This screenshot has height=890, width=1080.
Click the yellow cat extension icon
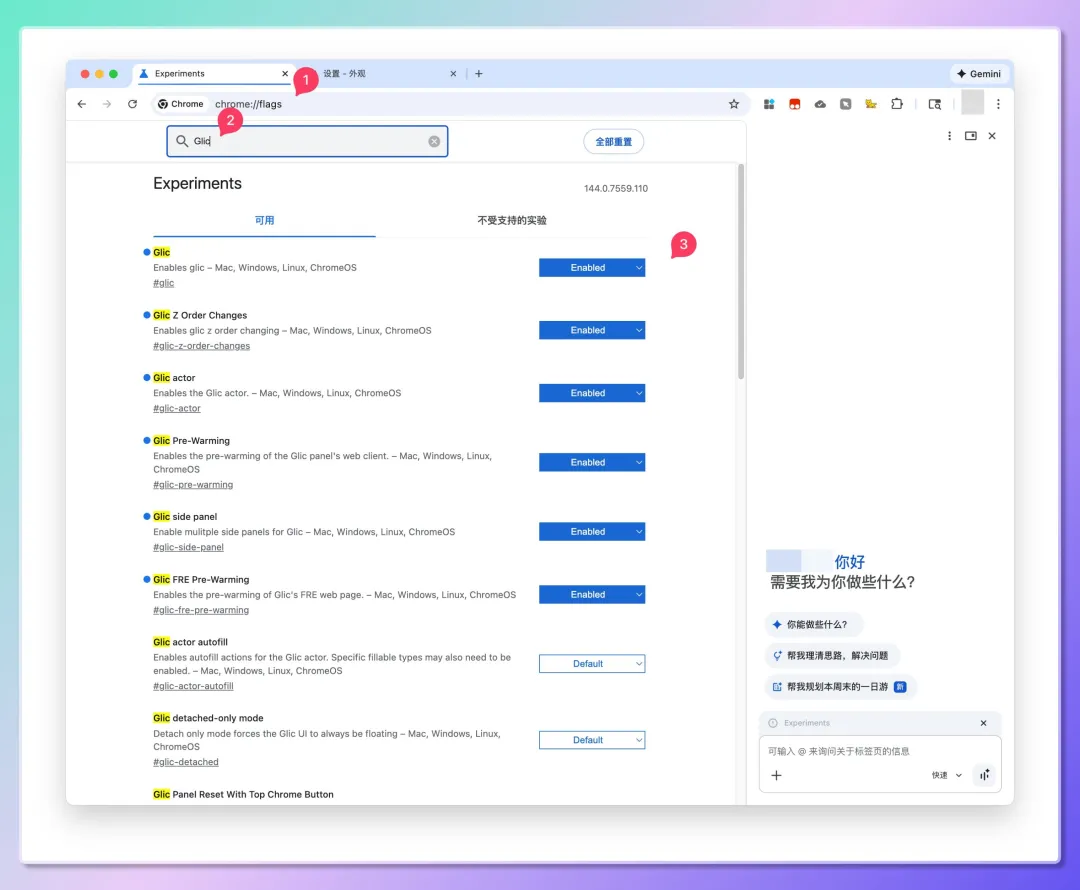point(871,104)
